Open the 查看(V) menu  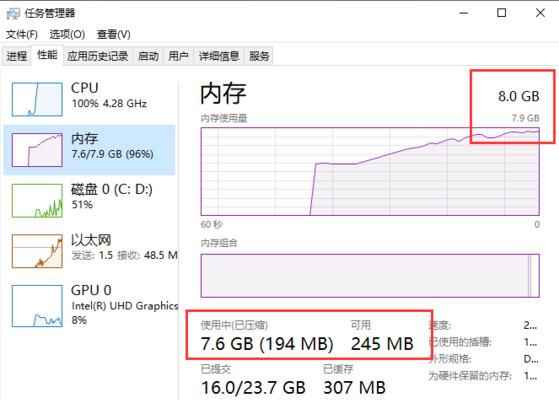click(113, 35)
